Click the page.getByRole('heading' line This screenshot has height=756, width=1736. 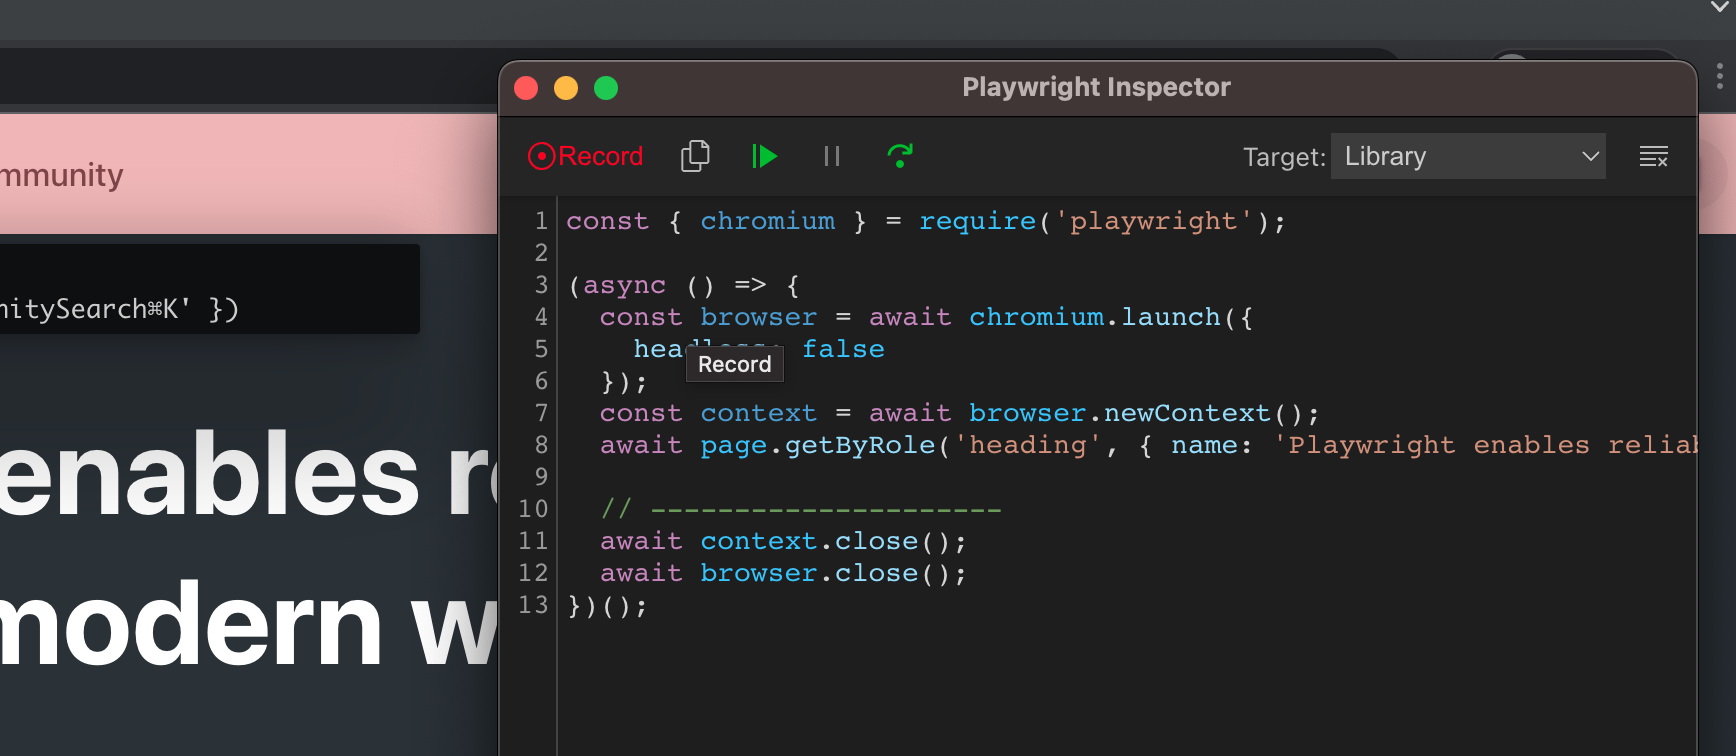pyautogui.click(x=1148, y=445)
